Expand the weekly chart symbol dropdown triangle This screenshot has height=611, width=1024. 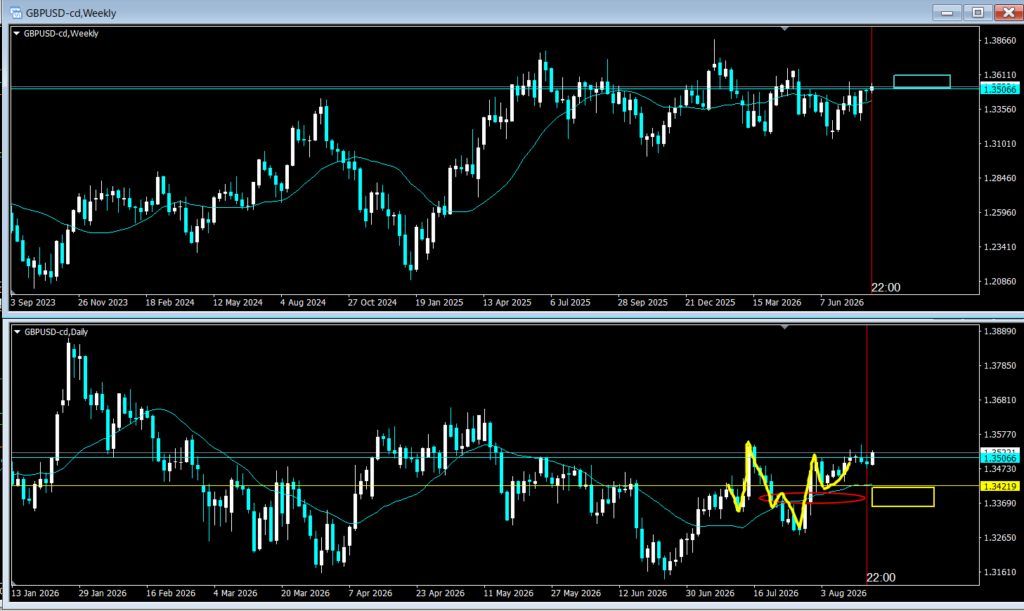16,33
